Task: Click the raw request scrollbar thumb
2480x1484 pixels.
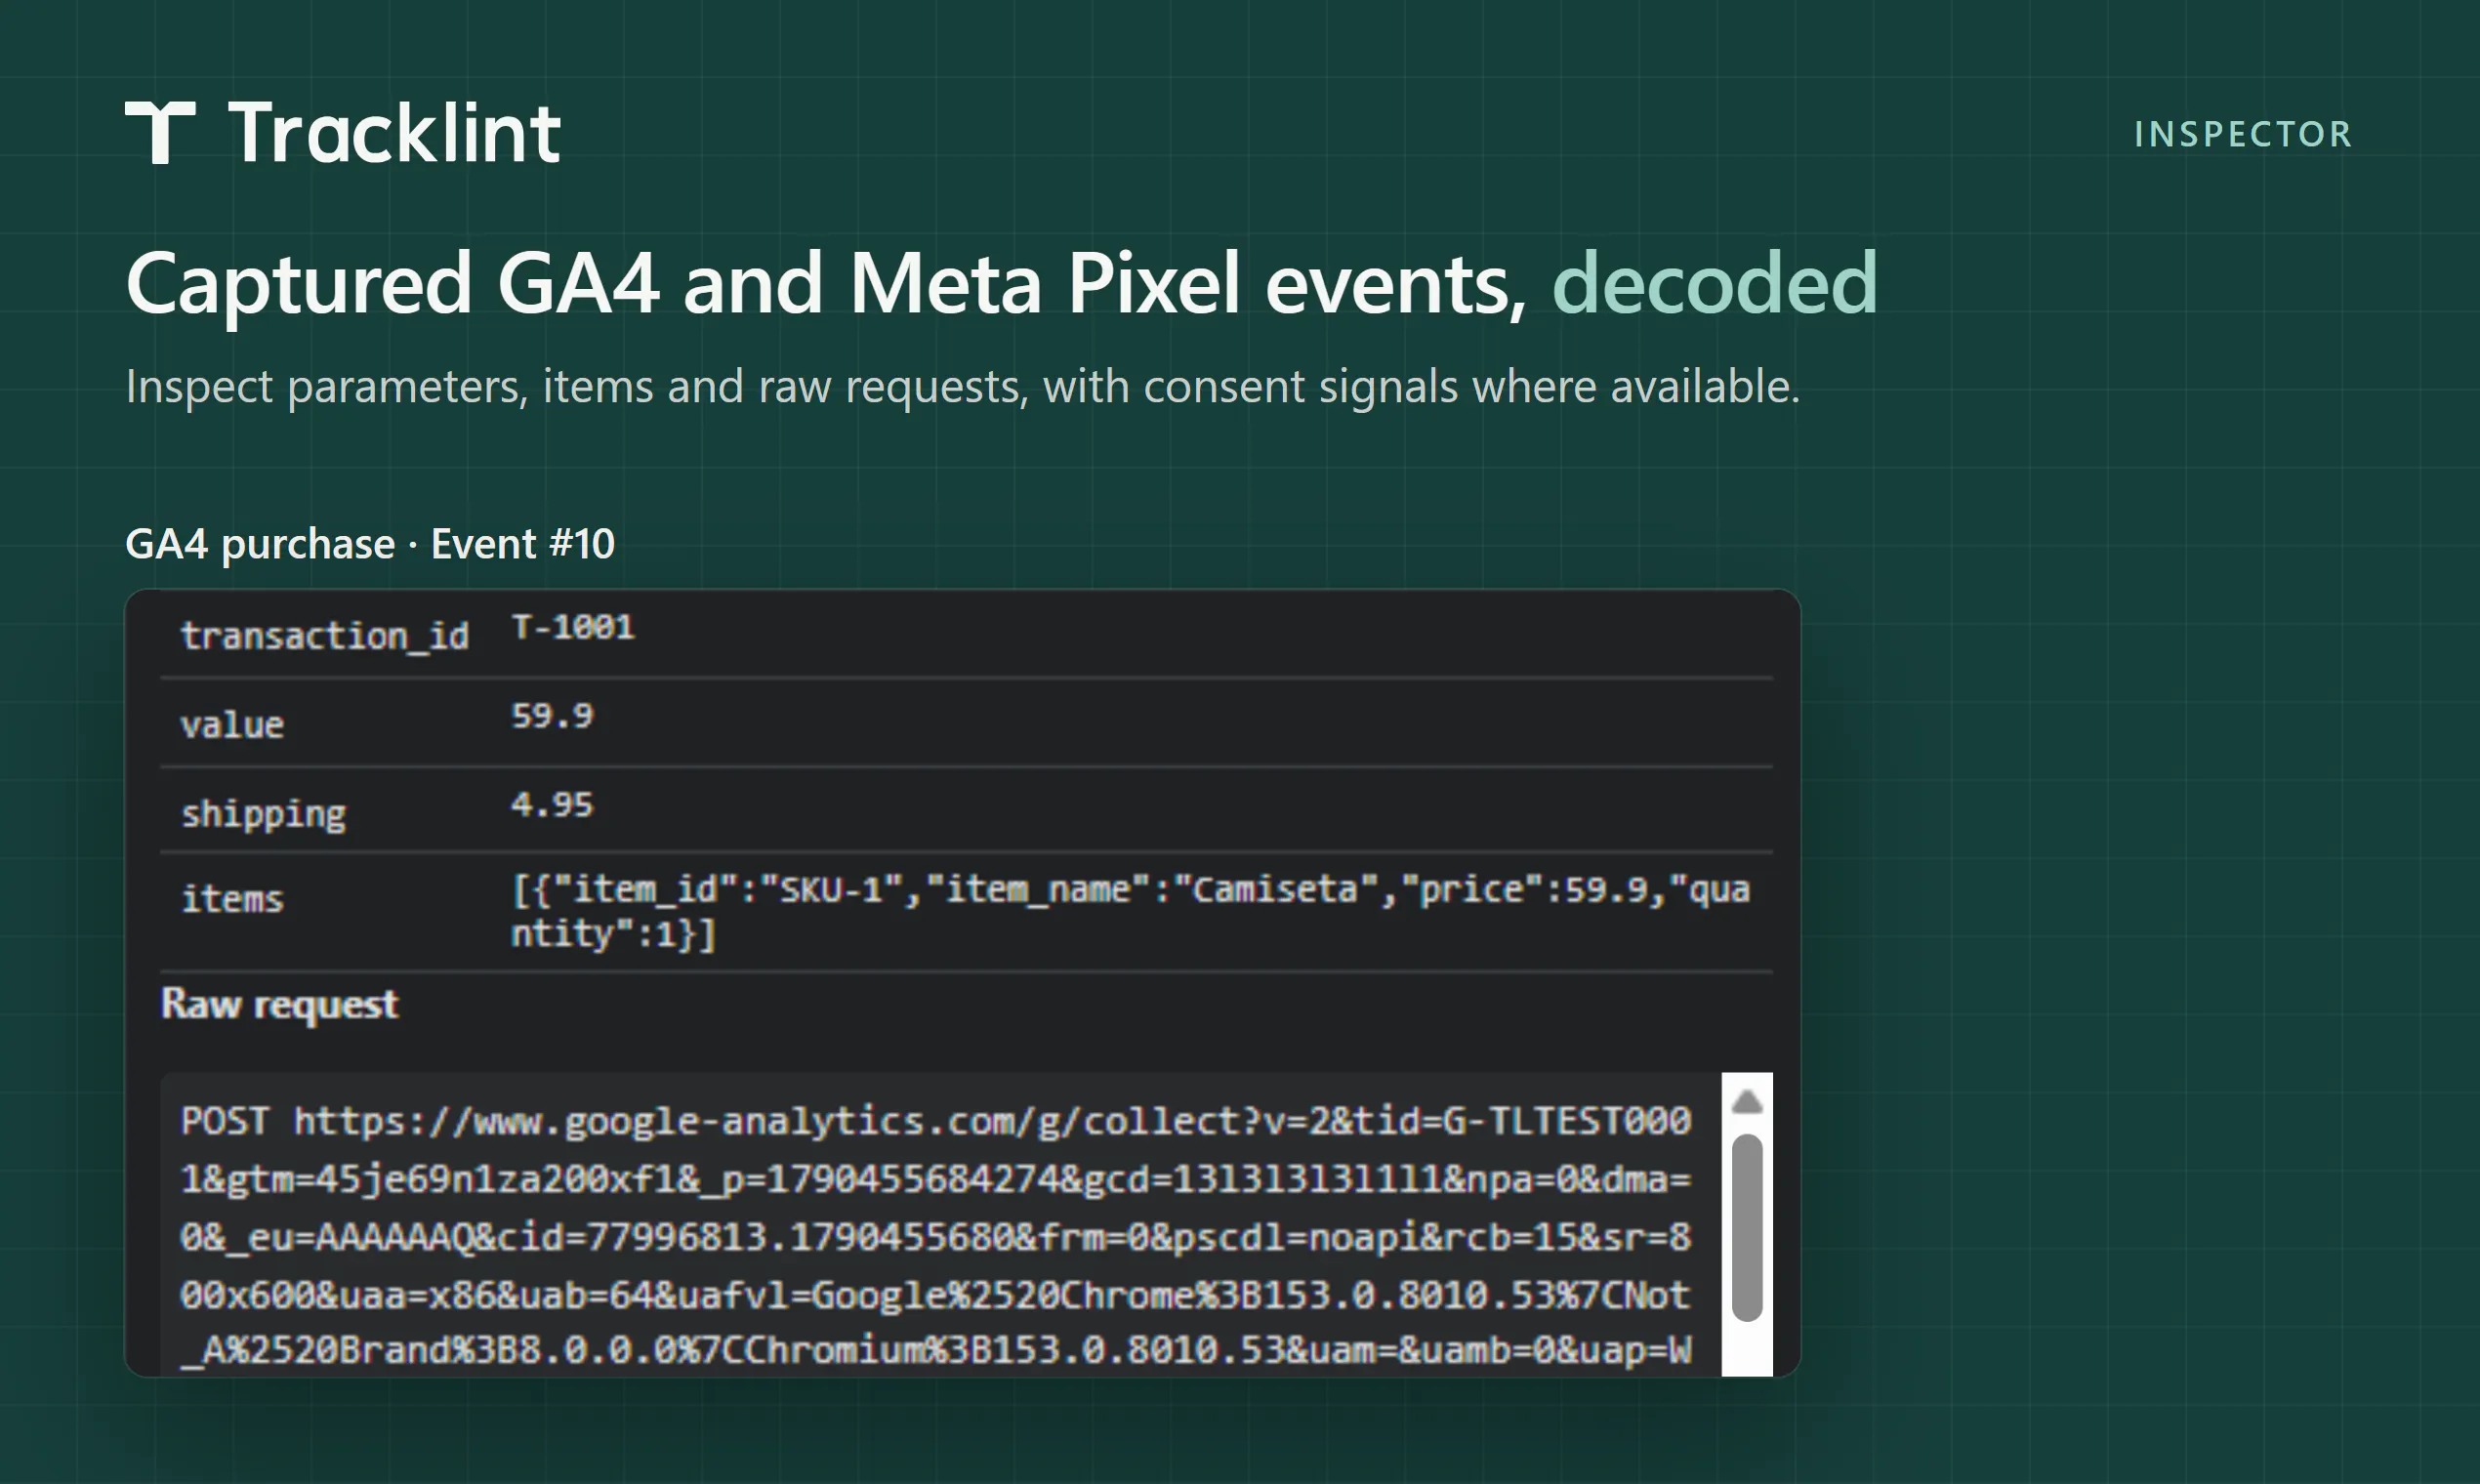Action: point(1746,1227)
